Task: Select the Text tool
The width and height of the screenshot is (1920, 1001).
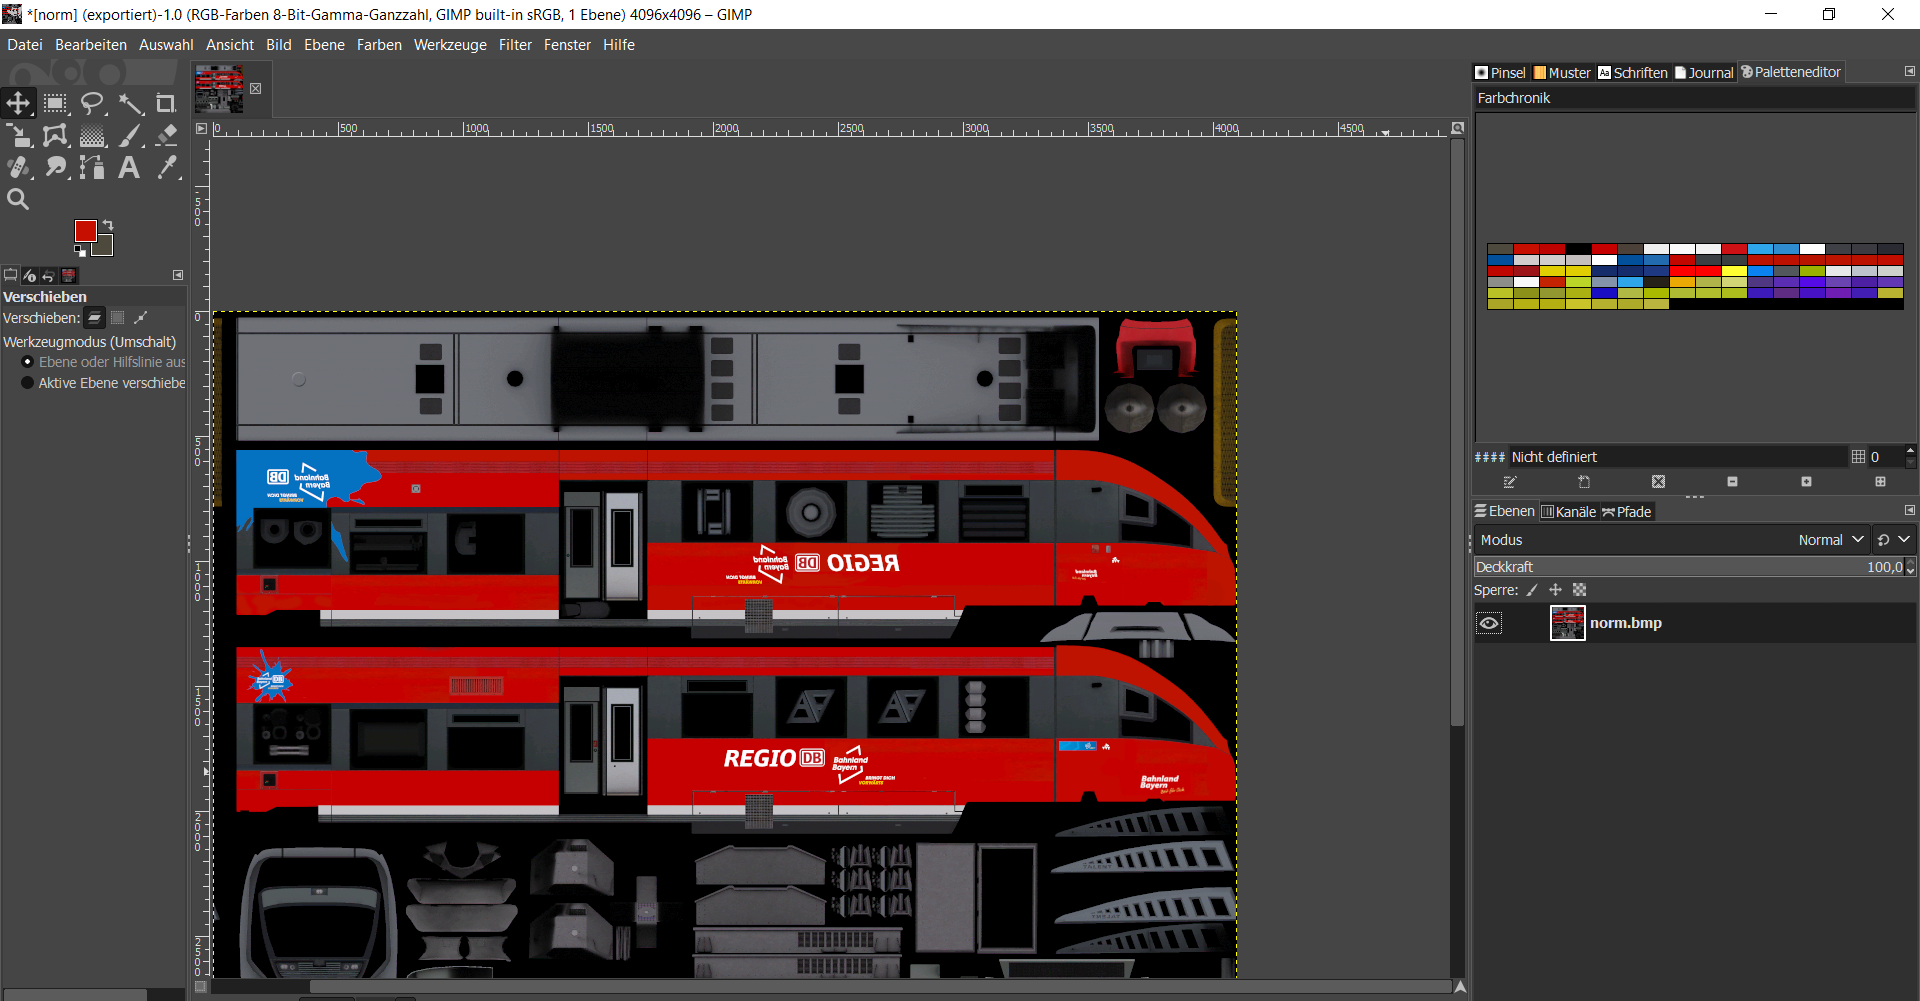Action: pos(129,168)
